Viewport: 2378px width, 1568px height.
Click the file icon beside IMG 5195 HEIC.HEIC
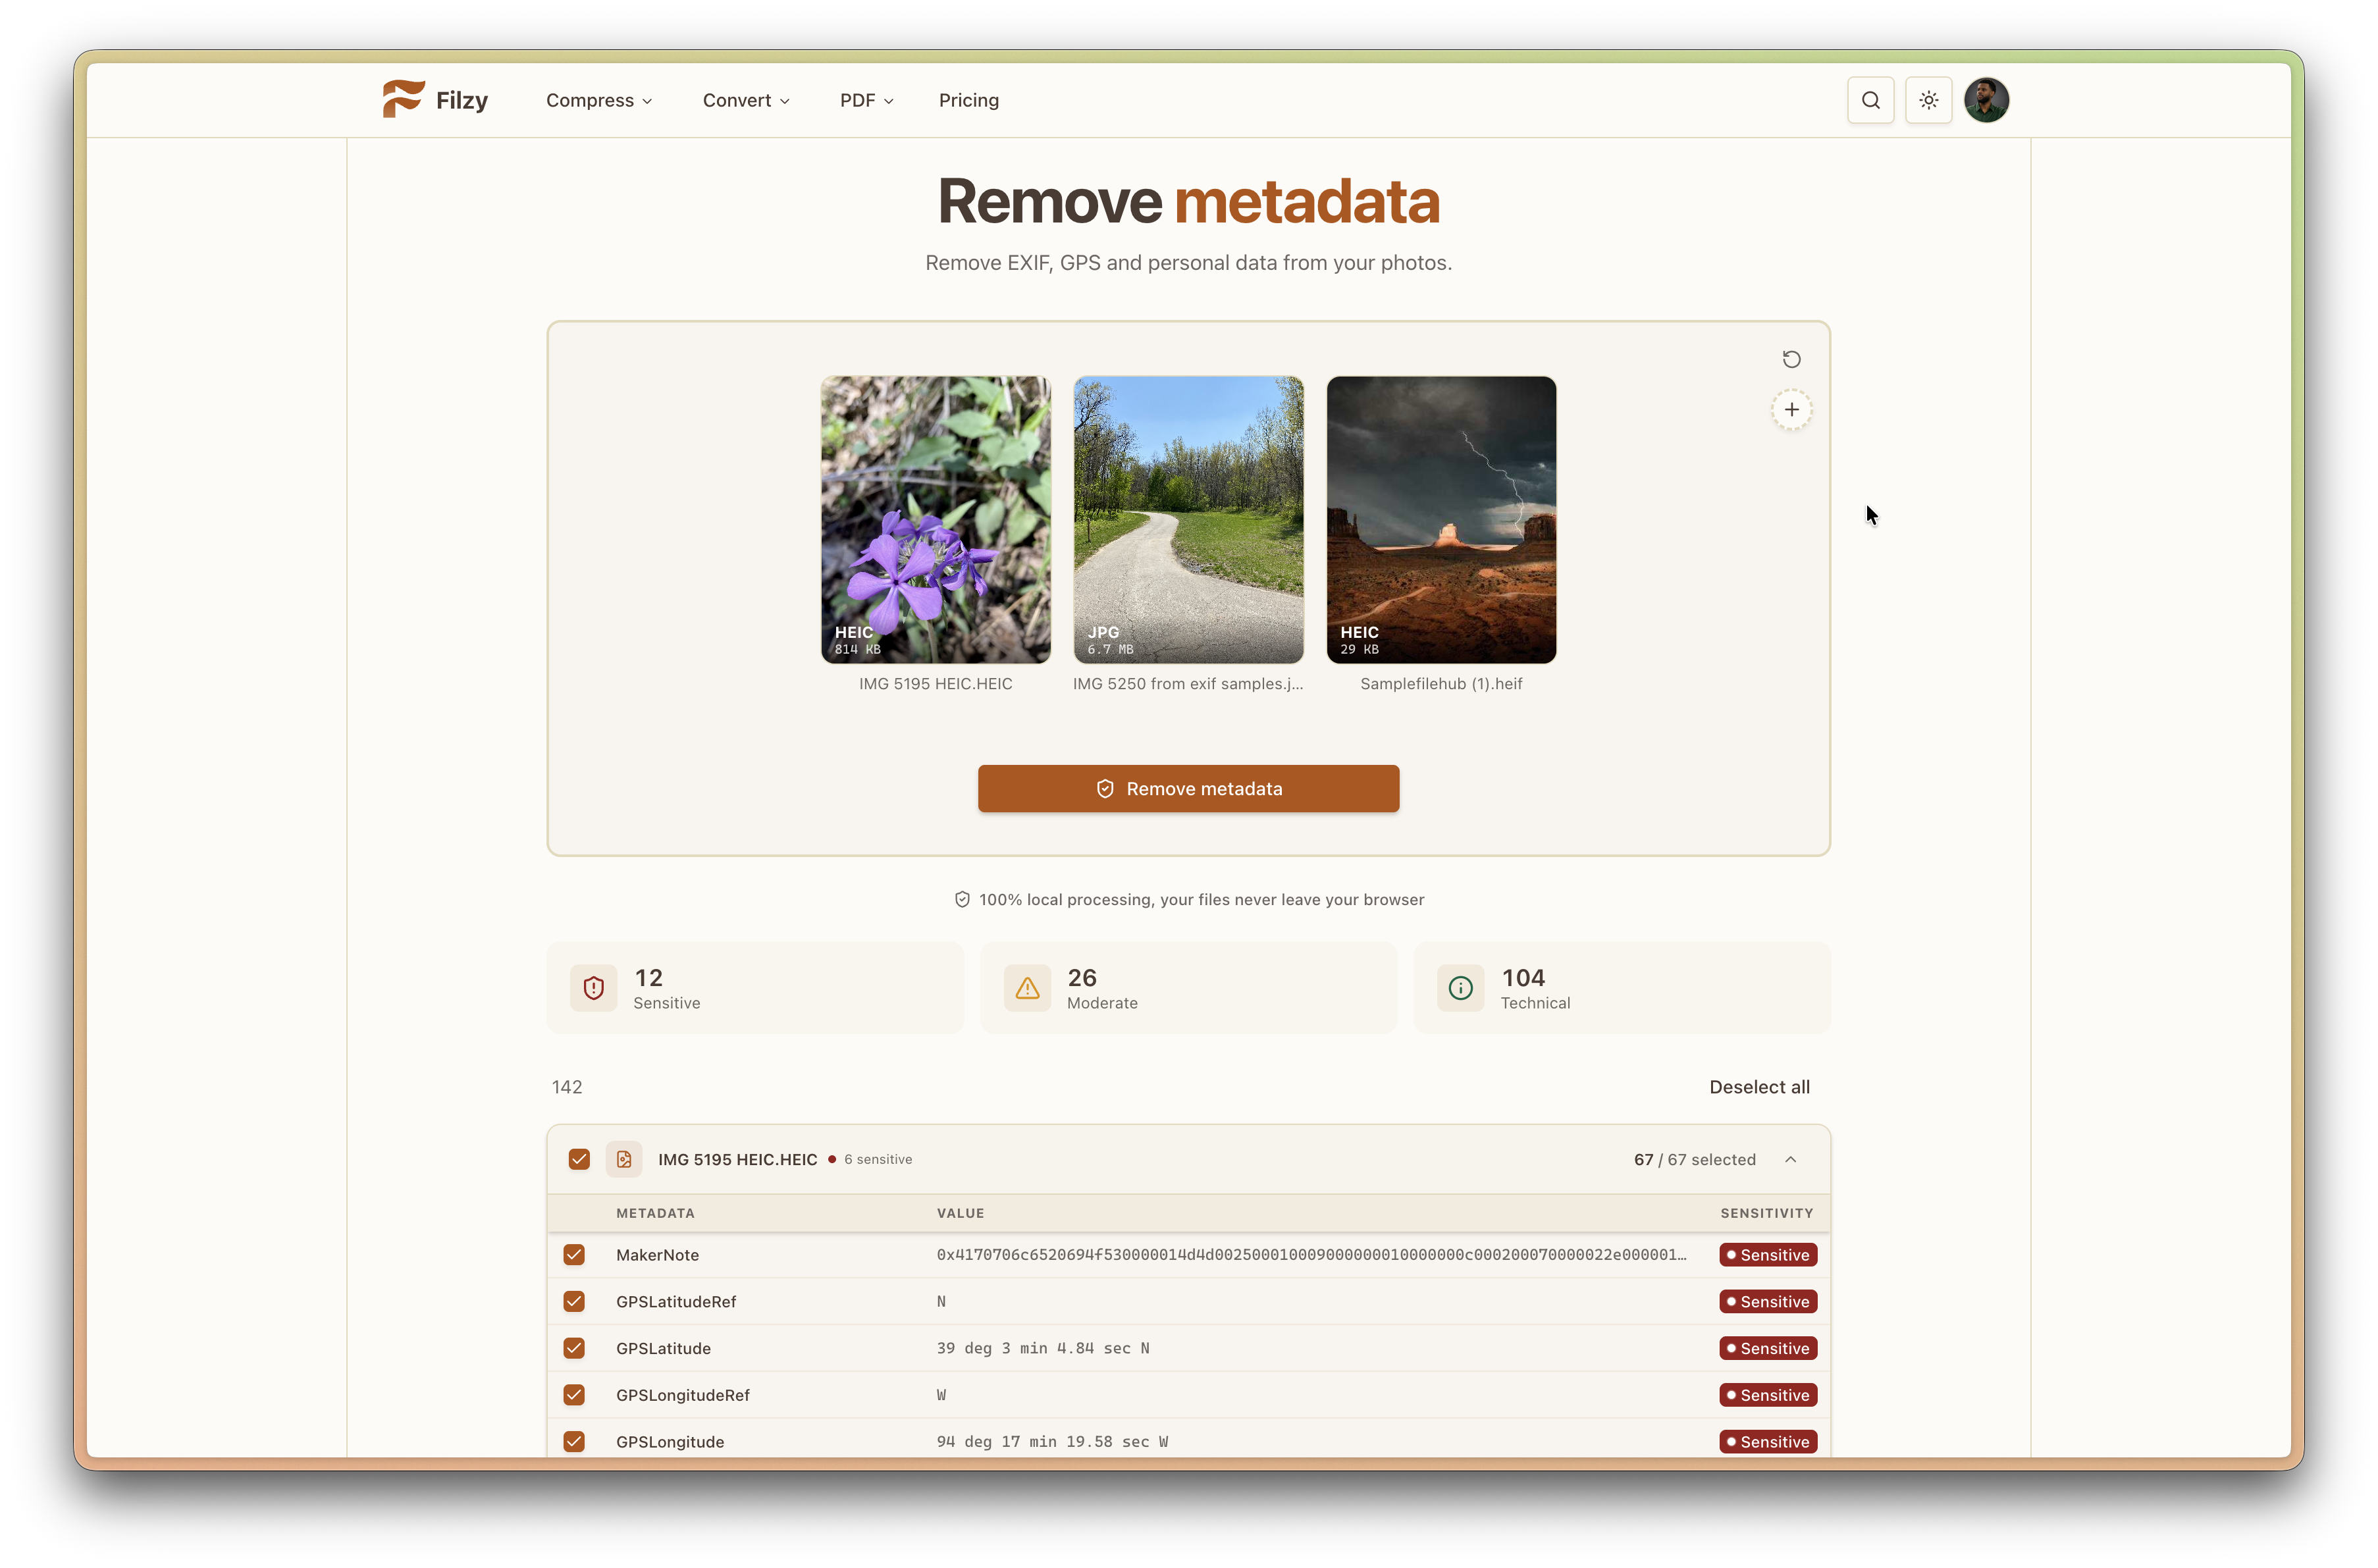pyautogui.click(x=624, y=1159)
